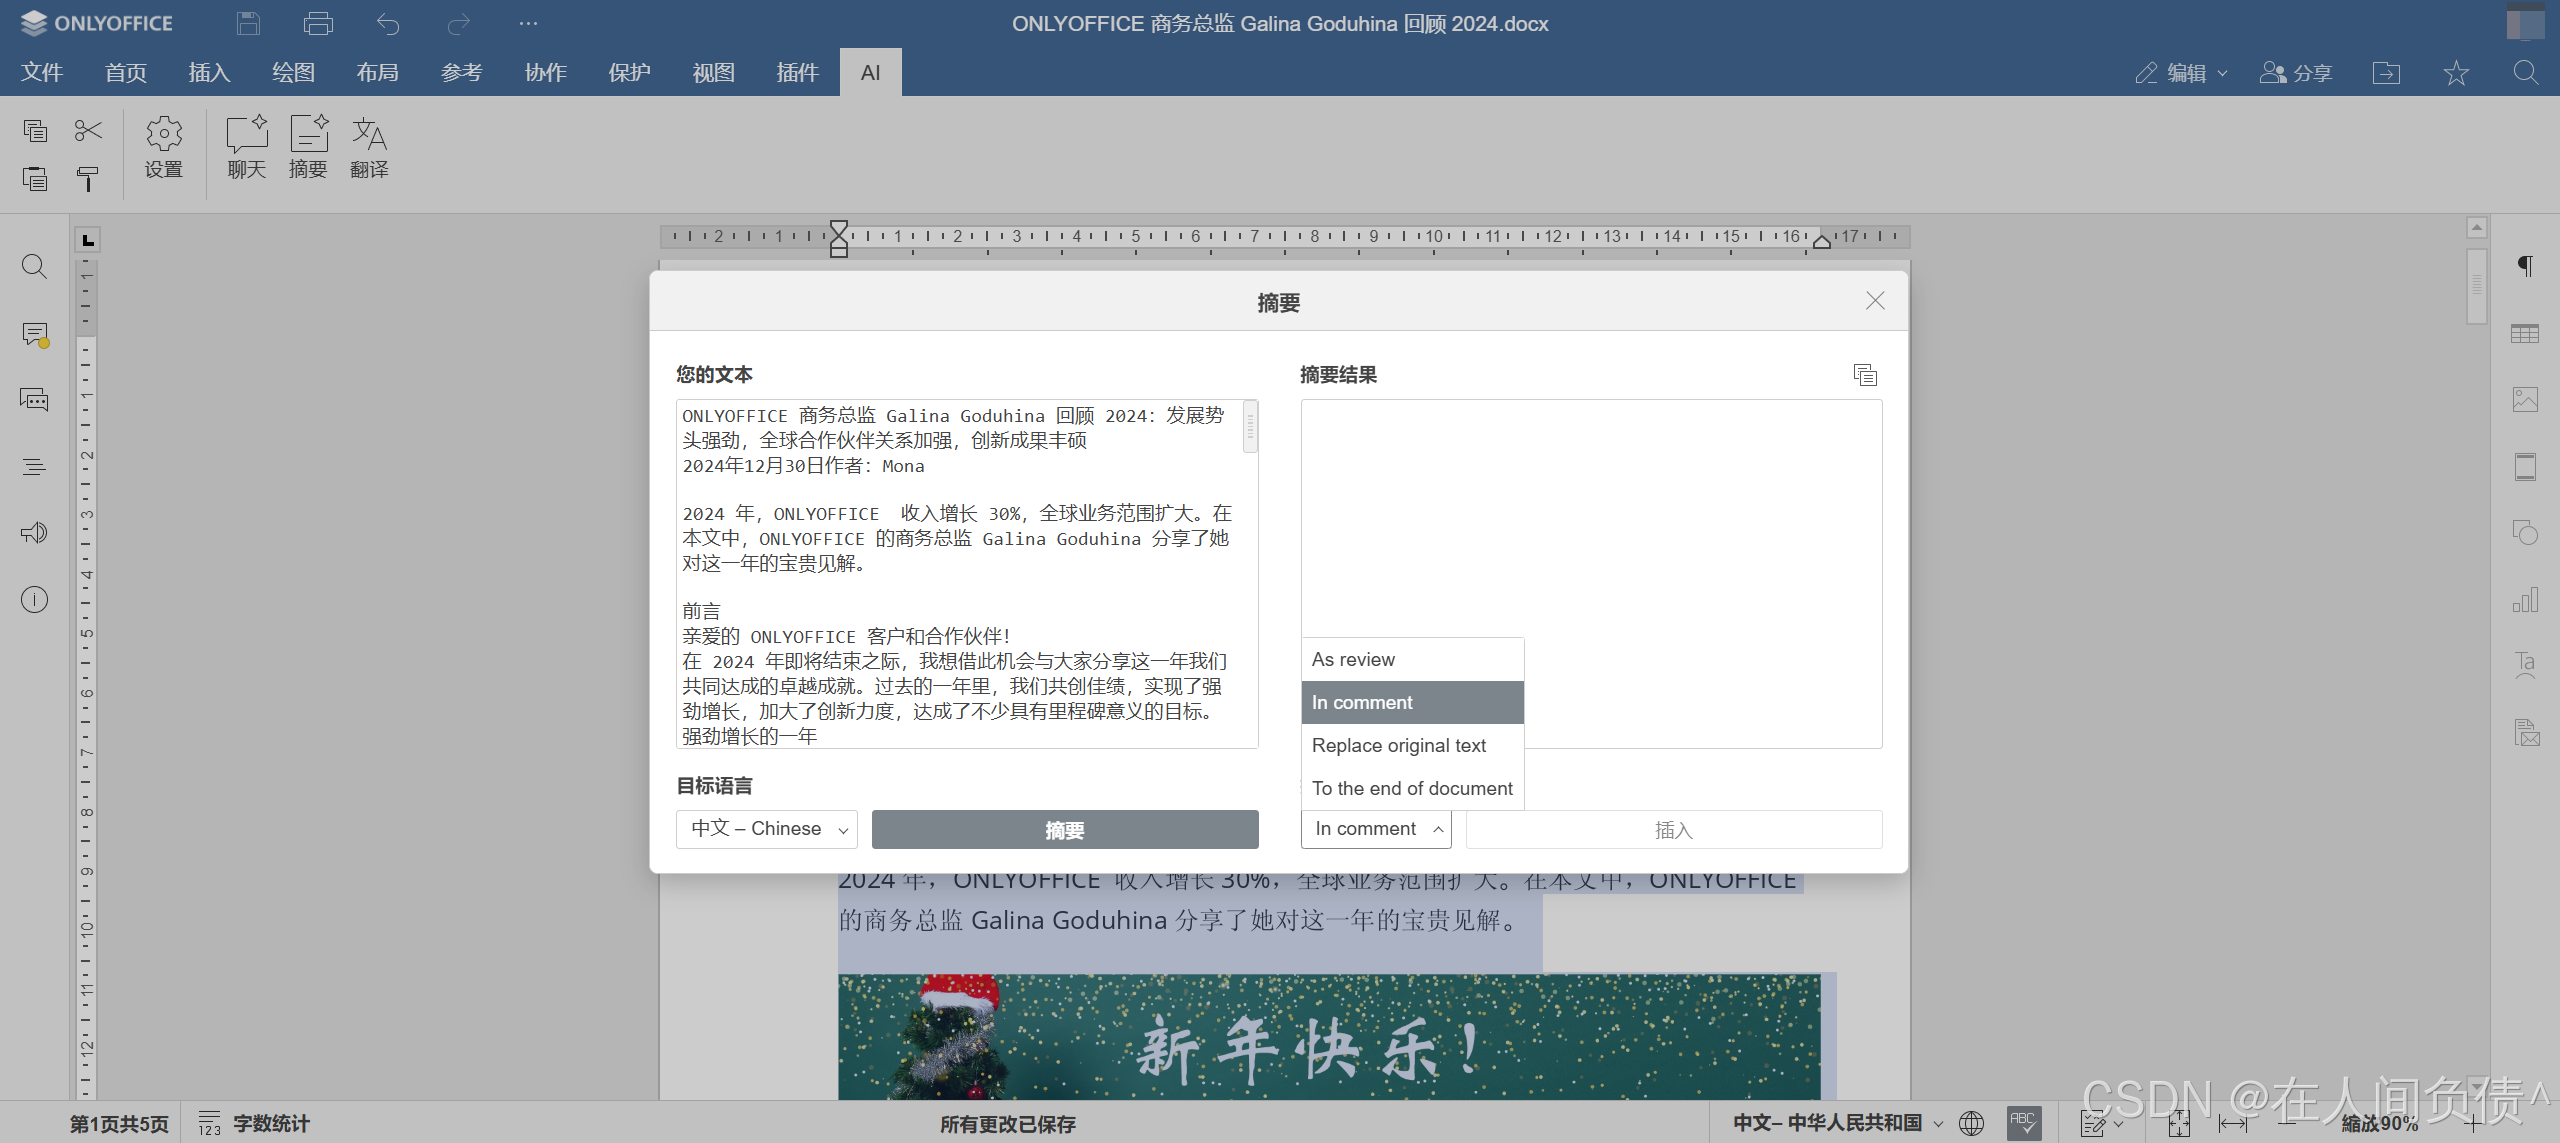Star the document as favorite

[2455, 72]
